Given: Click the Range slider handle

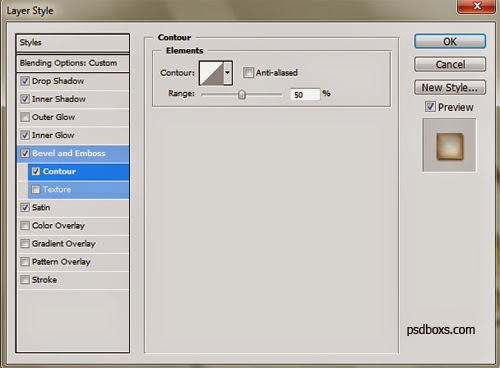Looking at the screenshot, I should pos(242,95).
